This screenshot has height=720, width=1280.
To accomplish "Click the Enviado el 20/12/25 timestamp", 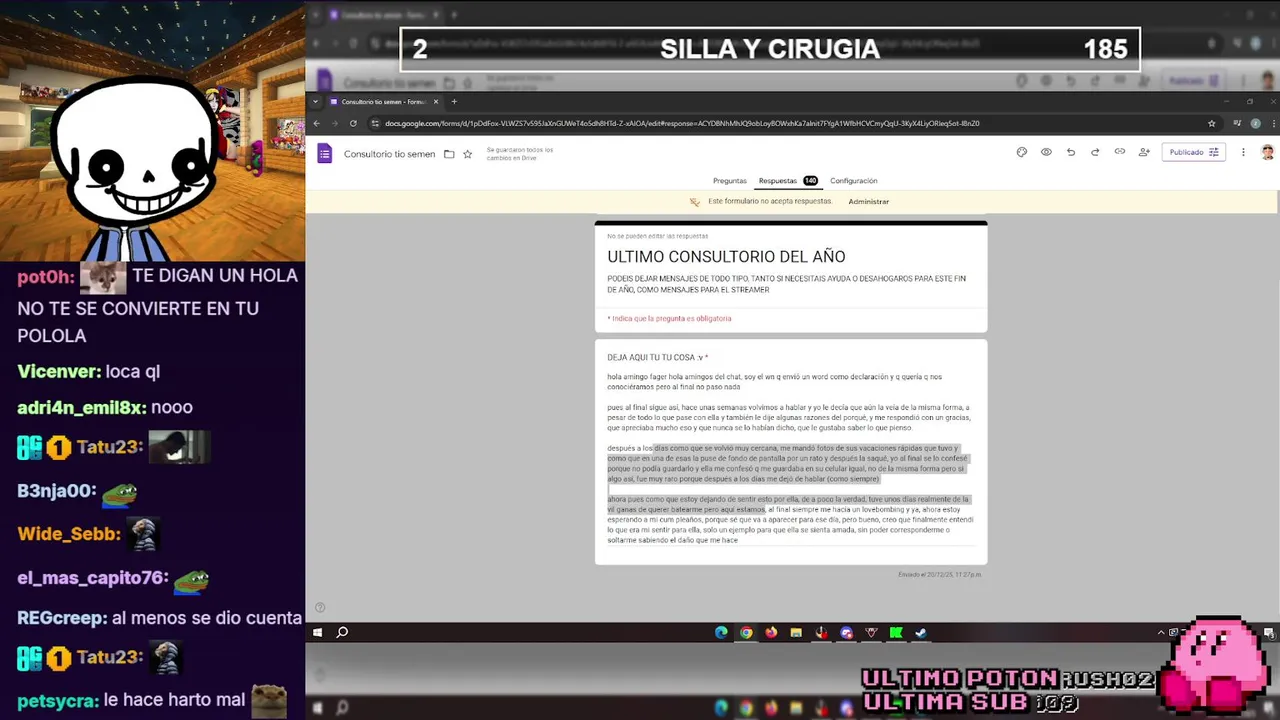I will (x=940, y=574).
